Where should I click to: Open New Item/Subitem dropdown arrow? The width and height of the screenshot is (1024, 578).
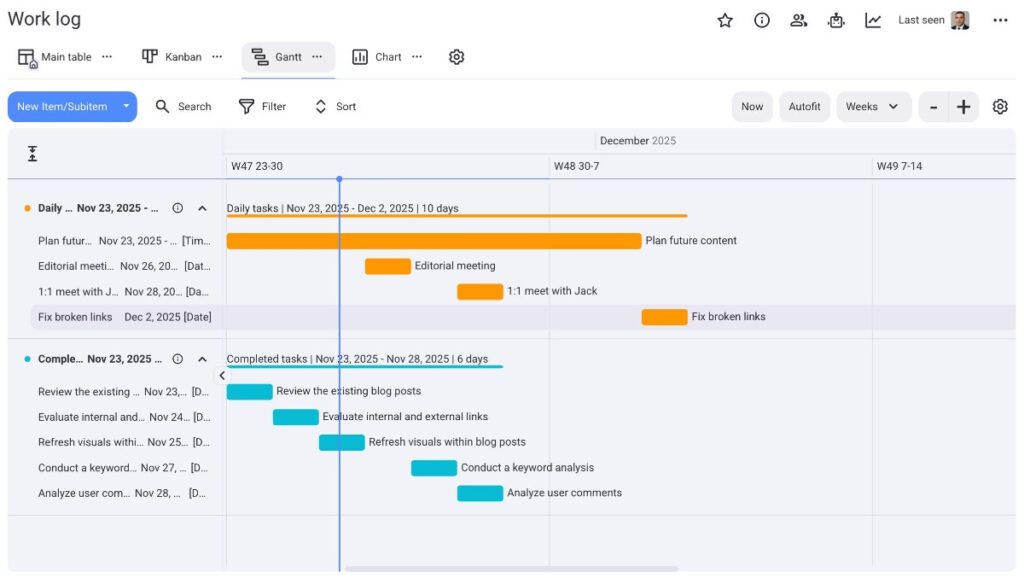point(126,107)
